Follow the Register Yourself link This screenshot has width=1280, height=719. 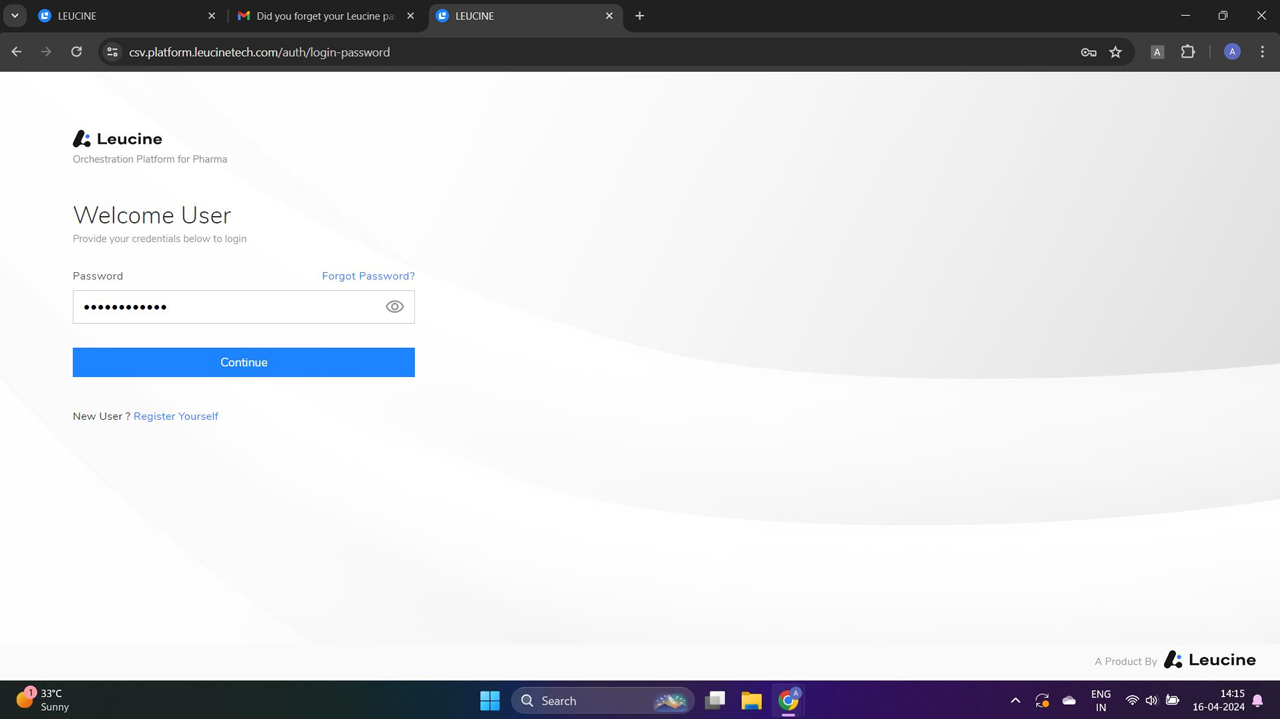click(176, 416)
